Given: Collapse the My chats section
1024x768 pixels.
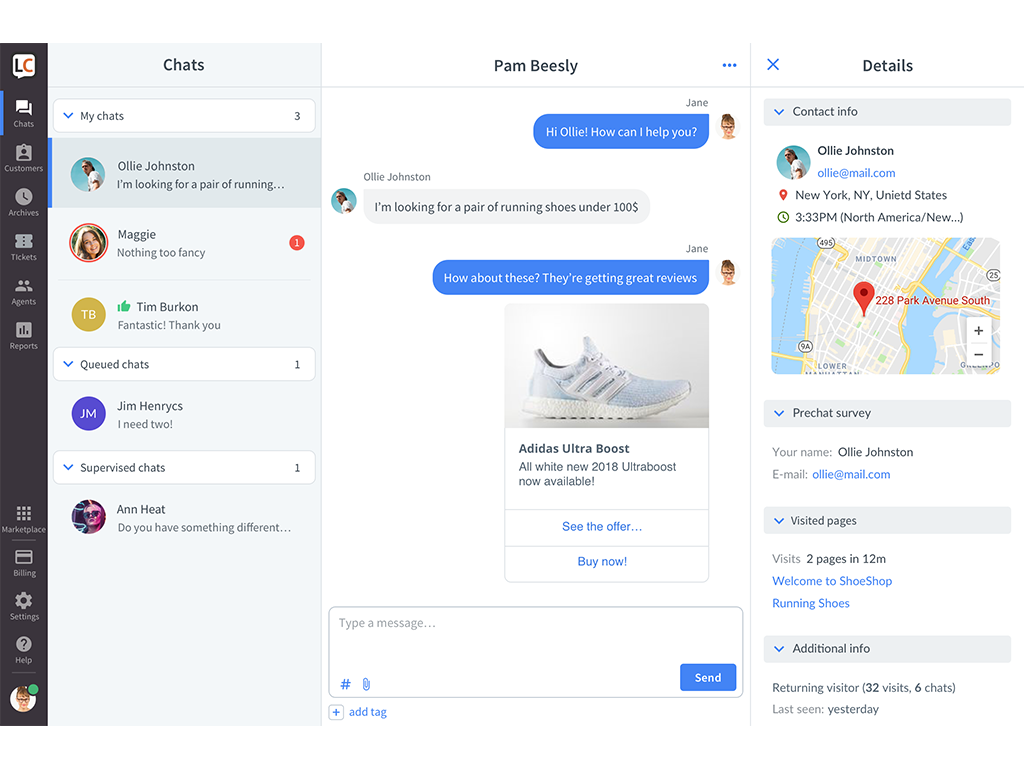Looking at the screenshot, I should tap(68, 116).
